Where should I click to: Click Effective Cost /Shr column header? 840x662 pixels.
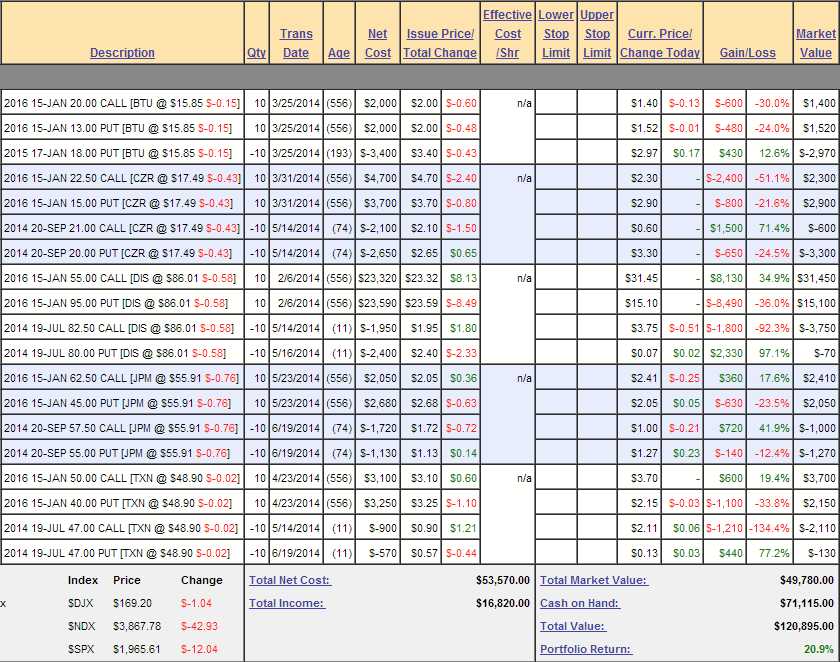(x=507, y=33)
